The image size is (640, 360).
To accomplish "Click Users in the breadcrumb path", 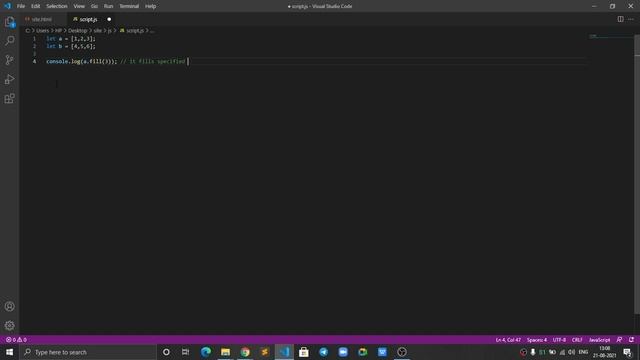I will pos(42,31).
